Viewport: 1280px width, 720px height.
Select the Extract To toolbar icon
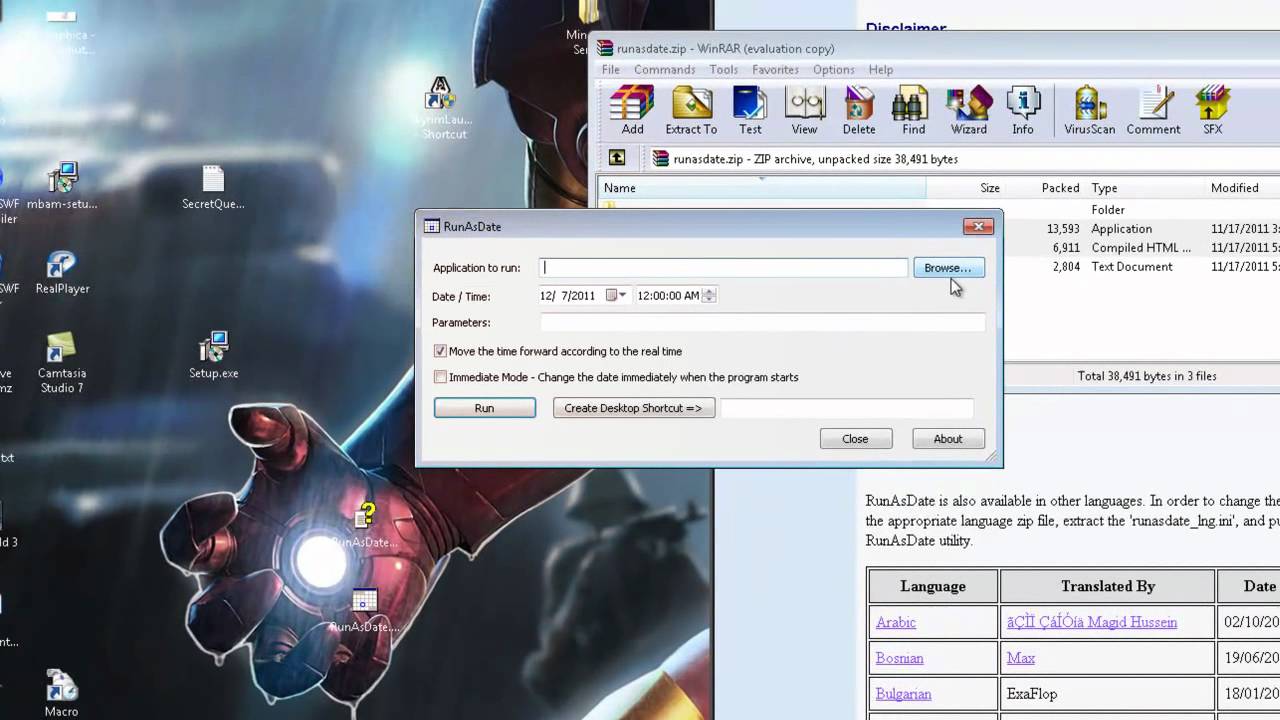691,110
